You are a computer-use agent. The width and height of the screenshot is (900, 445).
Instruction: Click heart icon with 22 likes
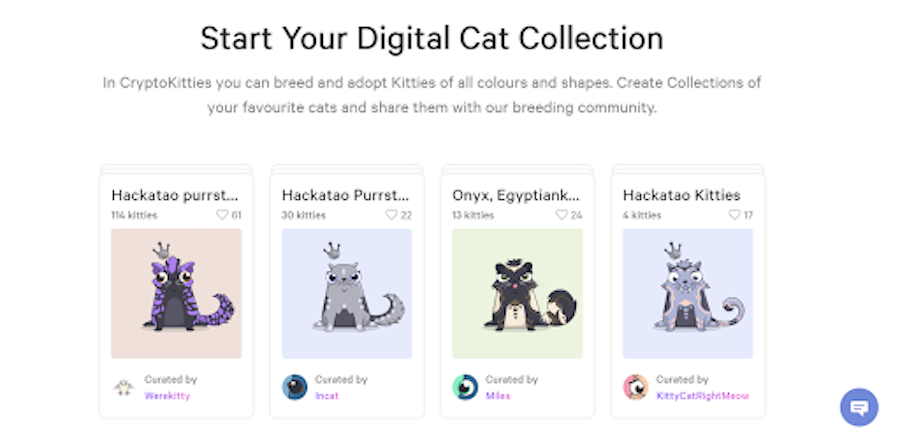click(393, 214)
